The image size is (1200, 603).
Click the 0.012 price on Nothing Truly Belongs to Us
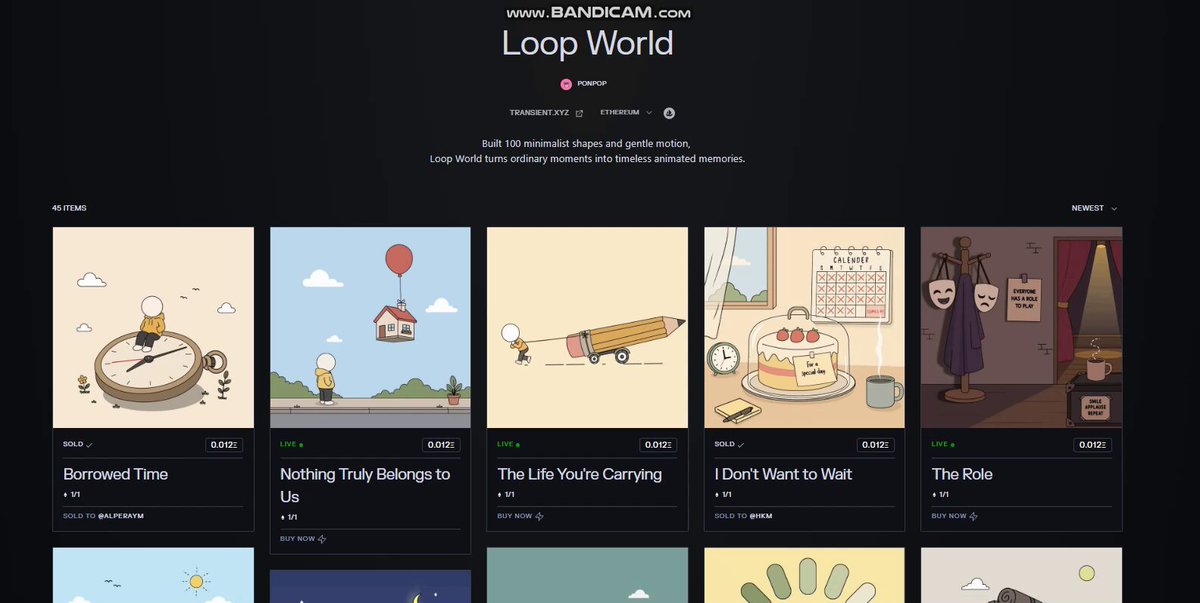point(442,445)
